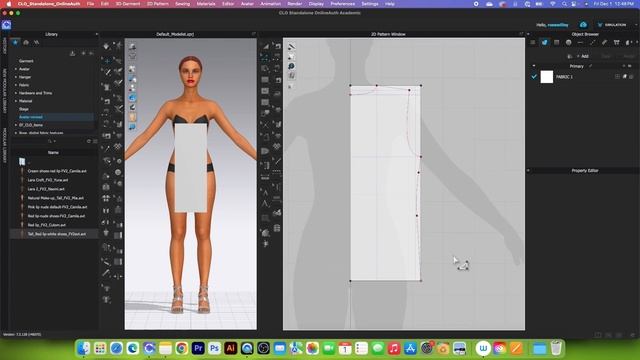640x360 pixels.
Task: Click the pencil edit icon next to Primary
Action: click(x=590, y=66)
